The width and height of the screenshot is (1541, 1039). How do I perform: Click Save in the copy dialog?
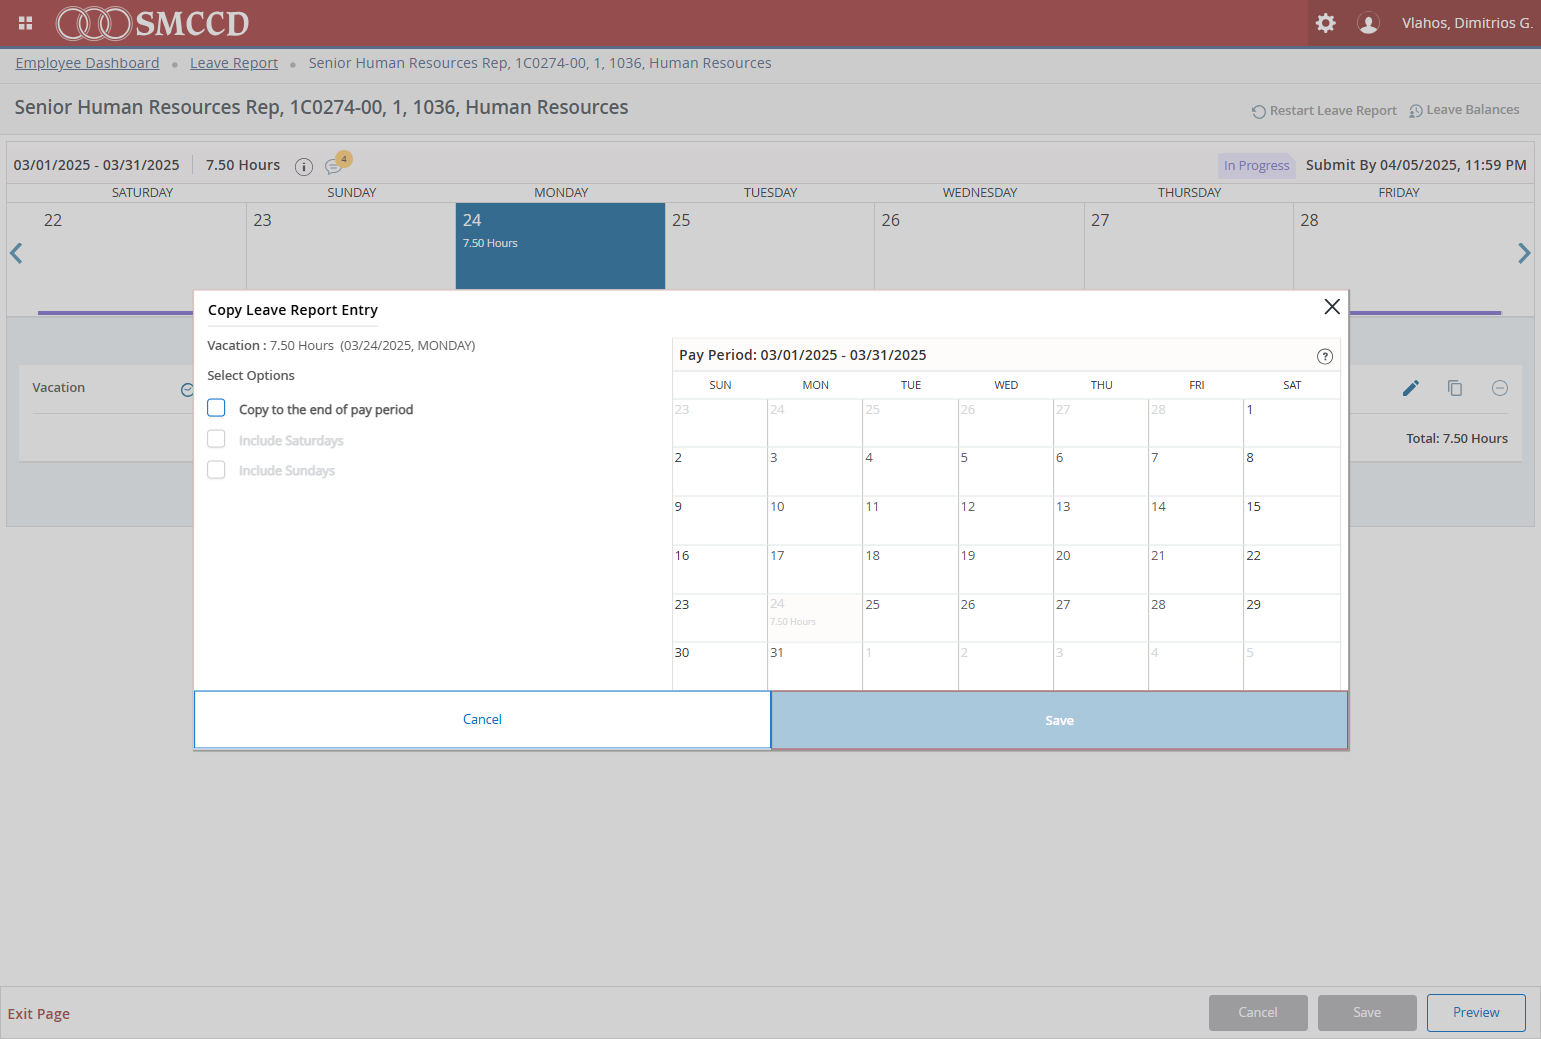tap(1059, 720)
